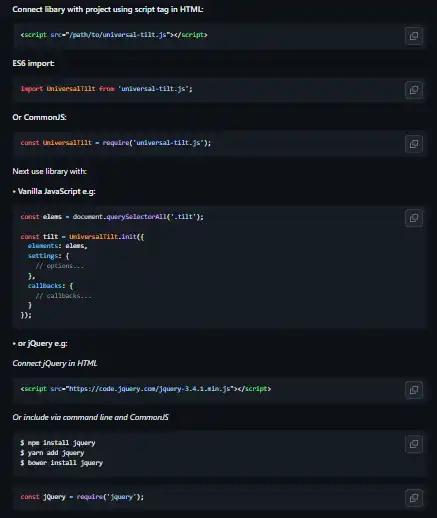
Task: Click the 'callbacks: {' code line
Action: pos(50,286)
